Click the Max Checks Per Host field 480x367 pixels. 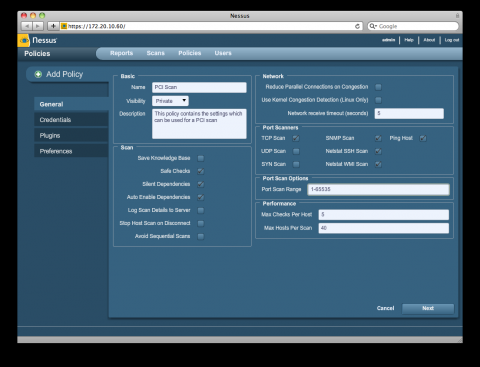pyautogui.click(x=384, y=215)
